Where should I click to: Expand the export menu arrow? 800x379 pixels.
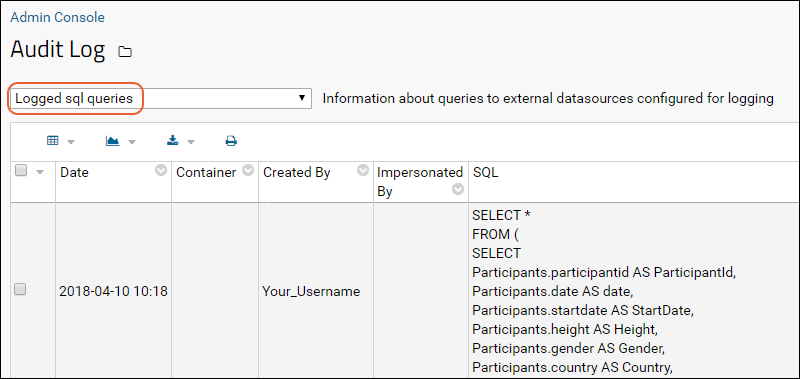tap(191, 142)
